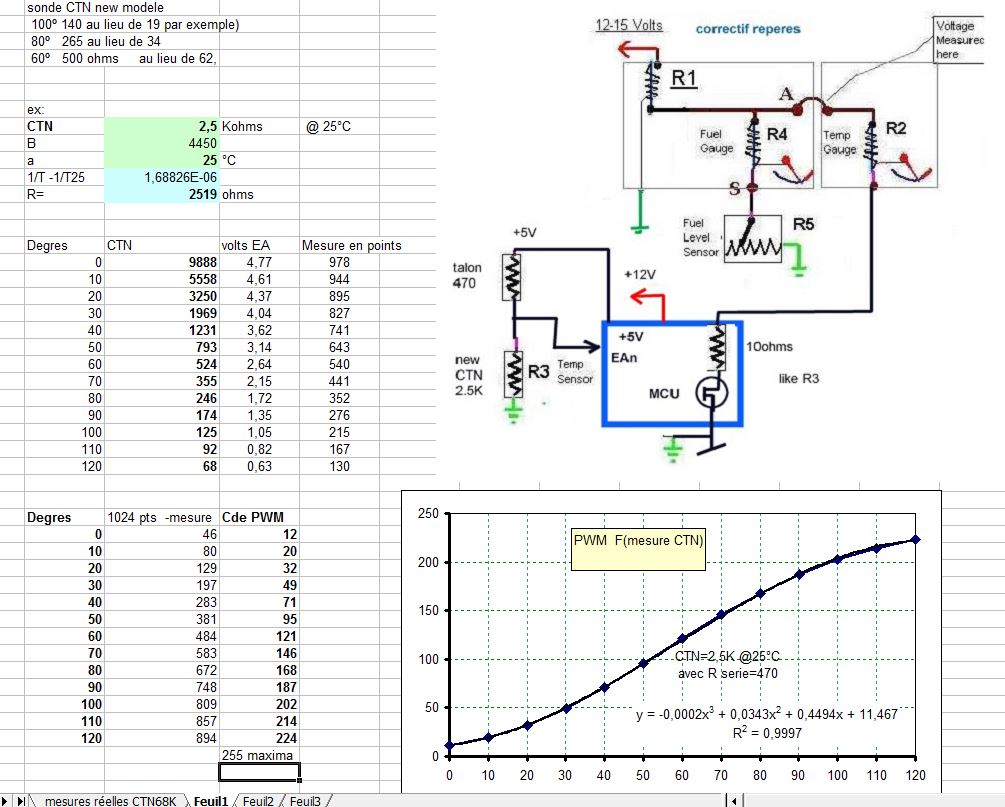This screenshot has height=807, width=1005.
Task: Select the volts EA cell 0,63
Action: click(259, 466)
